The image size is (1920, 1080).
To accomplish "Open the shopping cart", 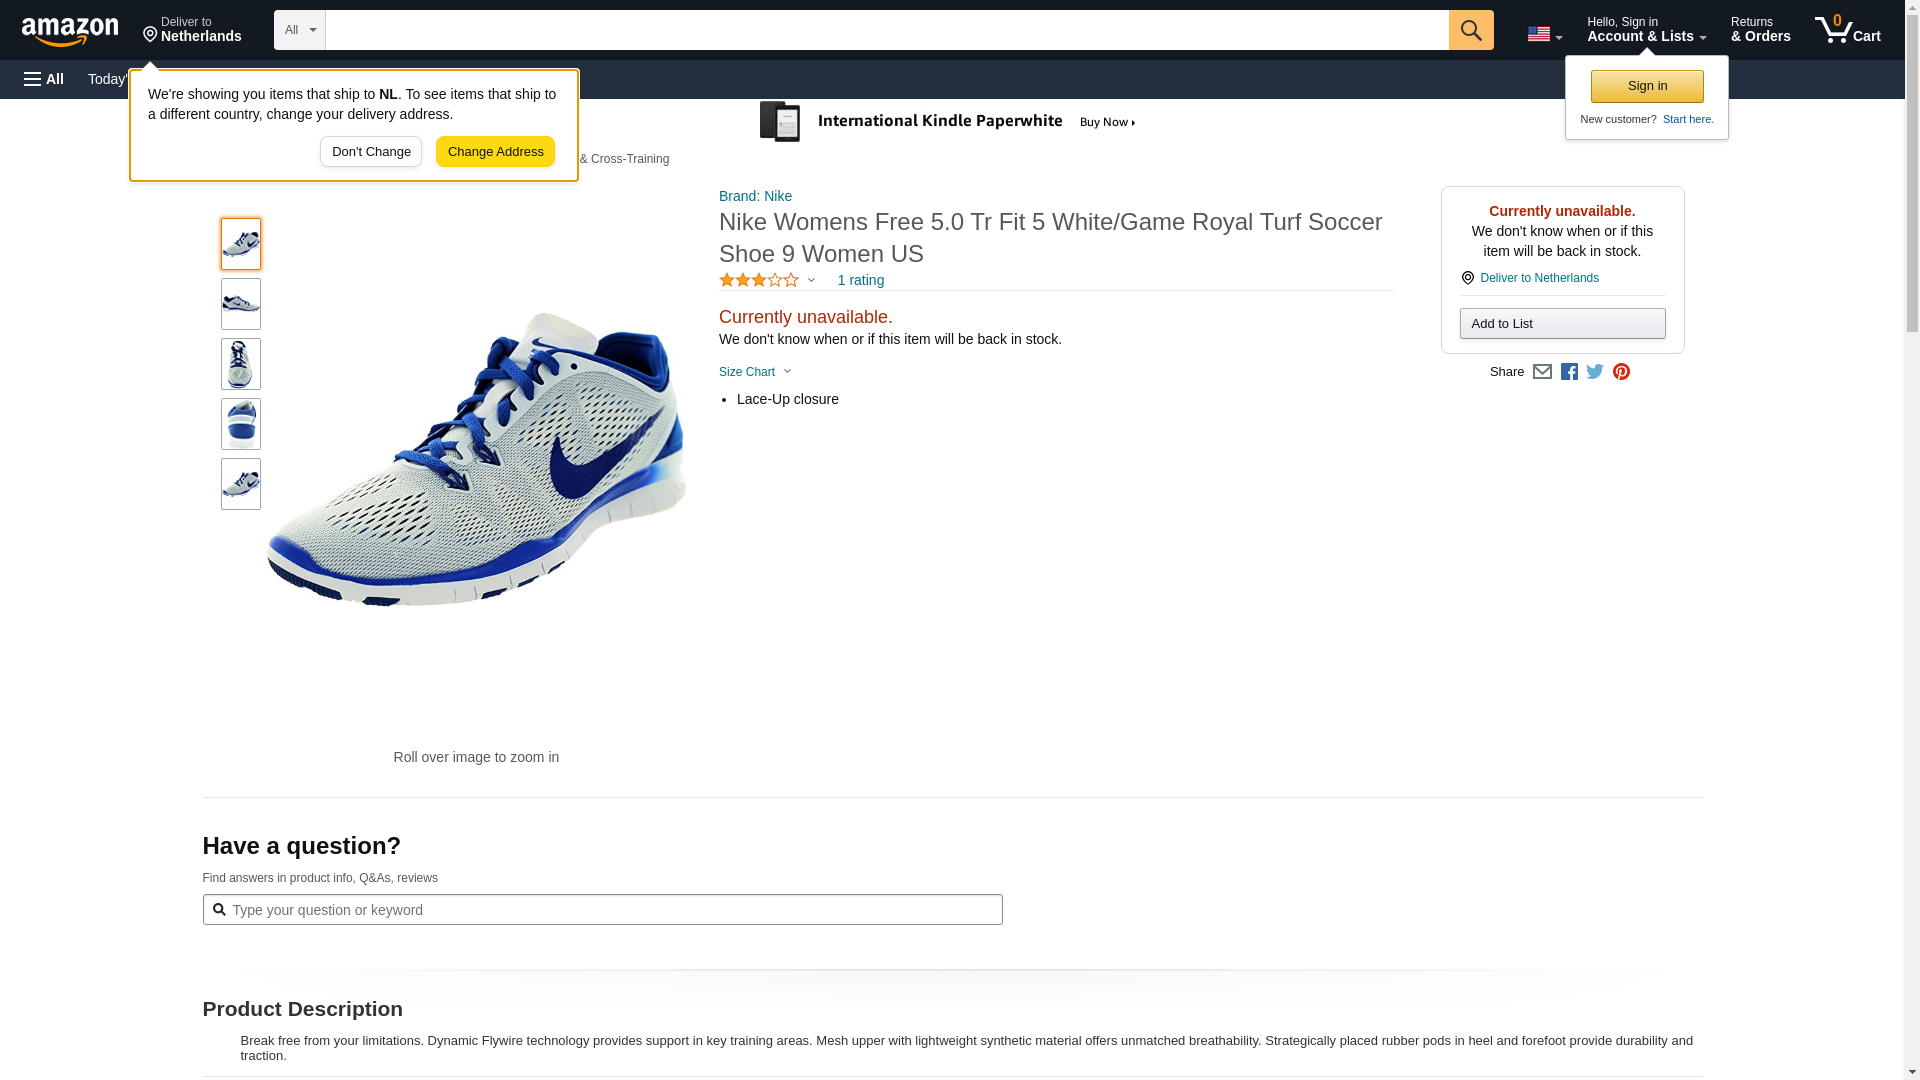I will coord(1847,30).
